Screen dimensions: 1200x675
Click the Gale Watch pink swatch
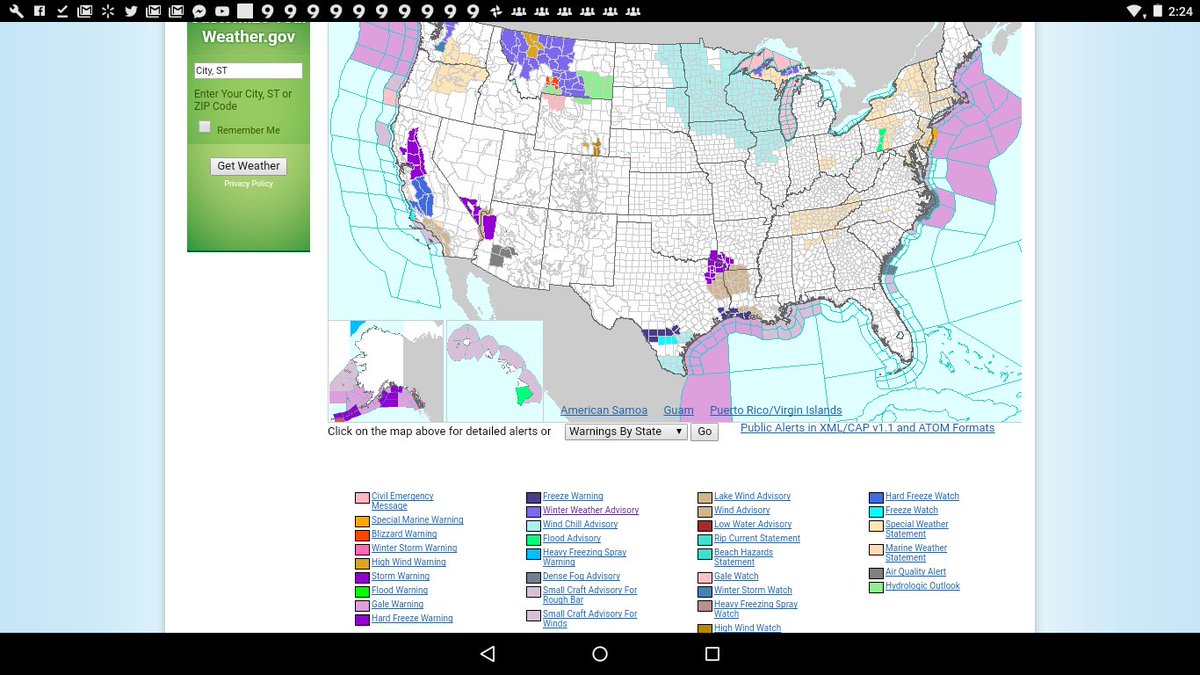tap(705, 578)
